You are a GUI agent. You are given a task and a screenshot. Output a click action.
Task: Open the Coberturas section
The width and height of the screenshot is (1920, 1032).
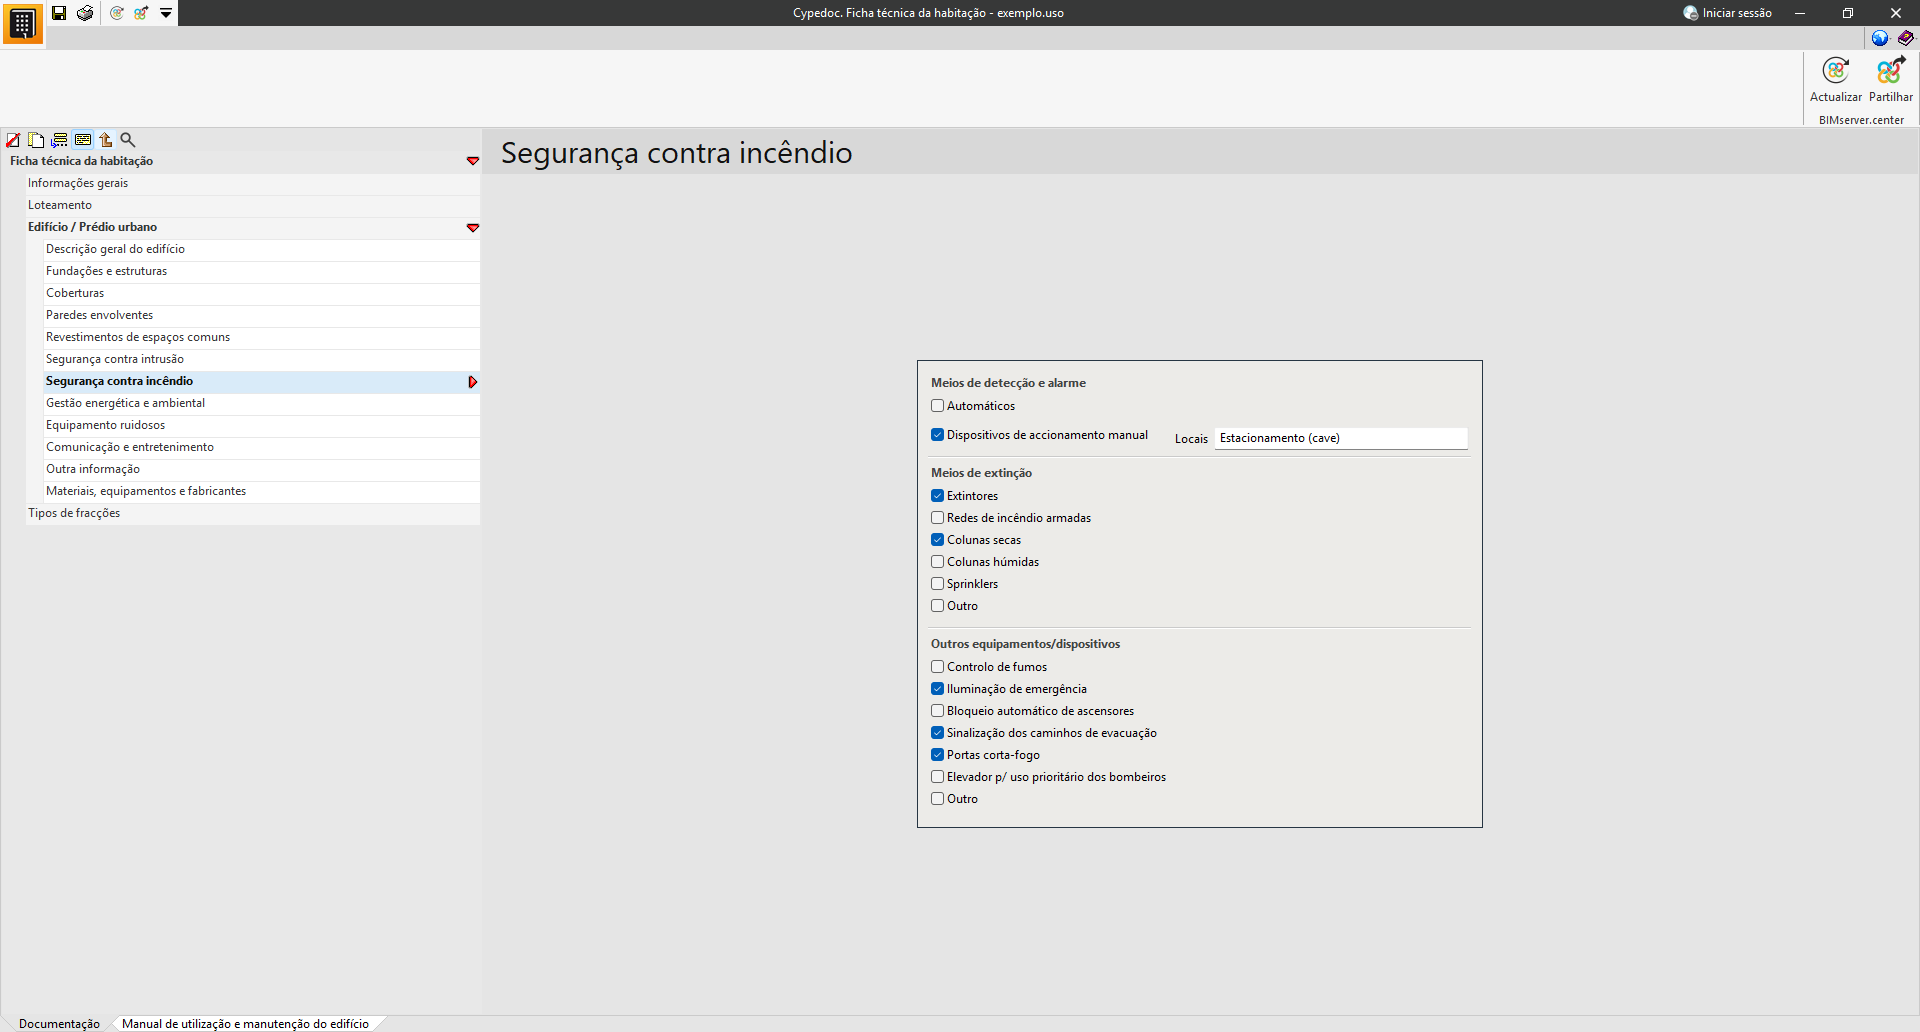[75, 293]
